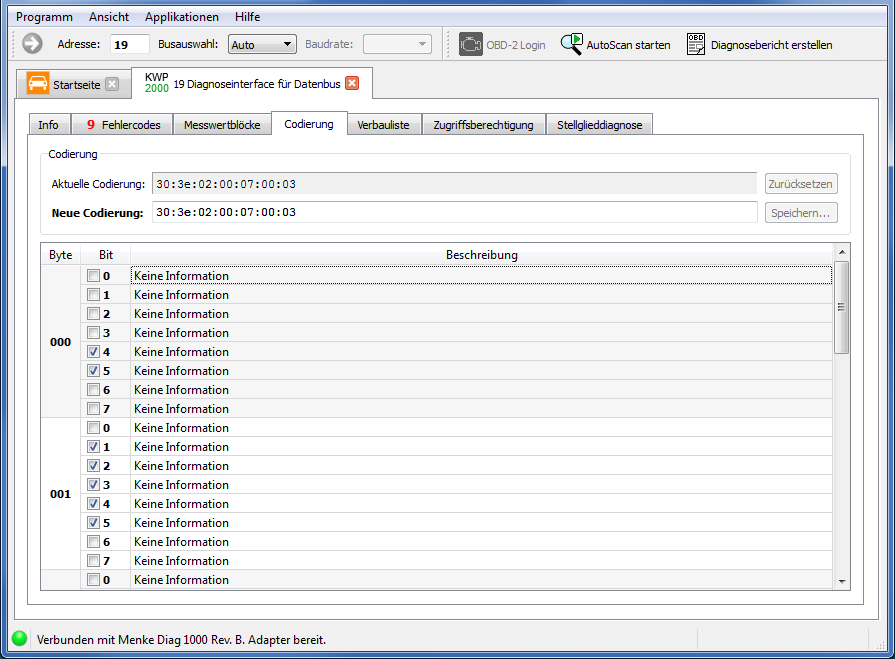
Task: Start AutoScan with the magnifier icon
Action: coord(571,44)
